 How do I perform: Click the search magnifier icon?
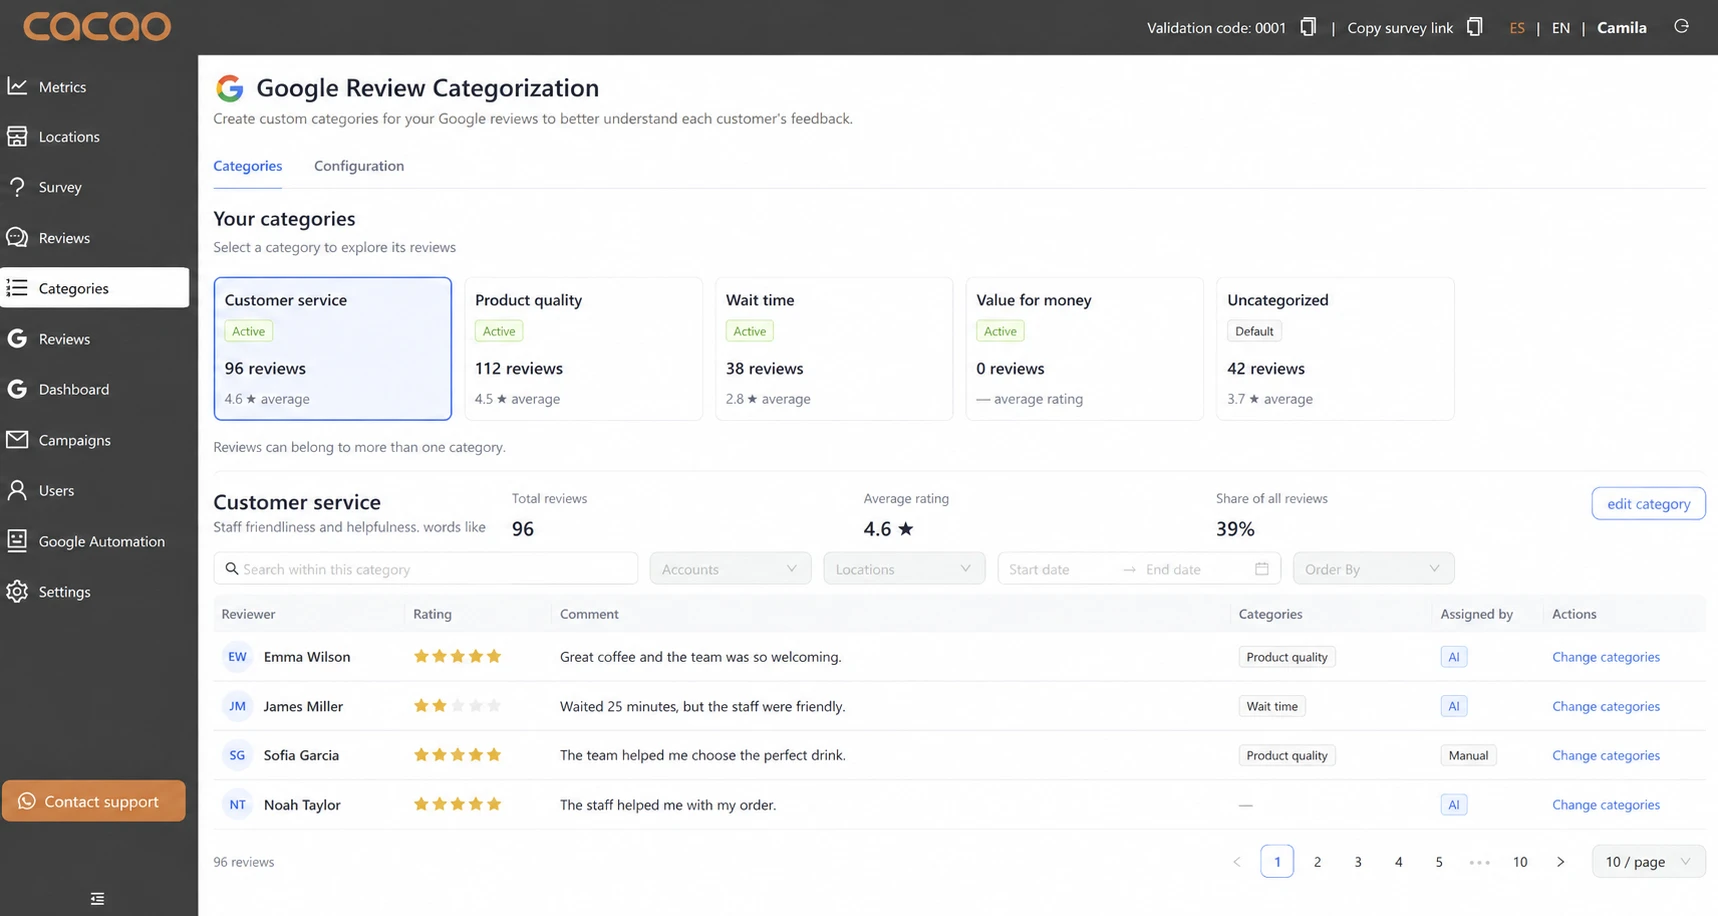click(232, 568)
